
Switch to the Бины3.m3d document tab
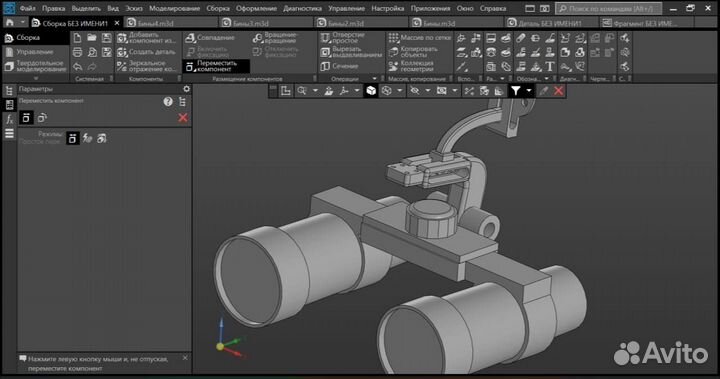coord(265,23)
